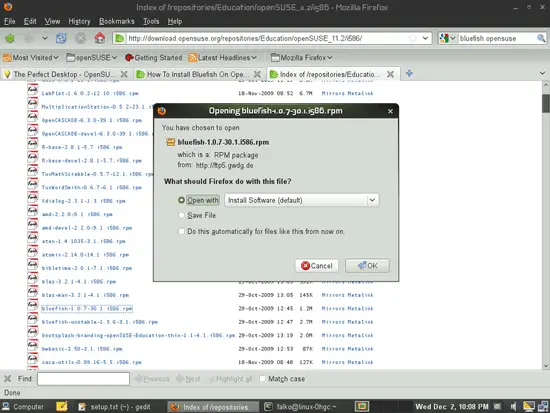Click the OK button in dialog
550x413 pixels.
367,266
